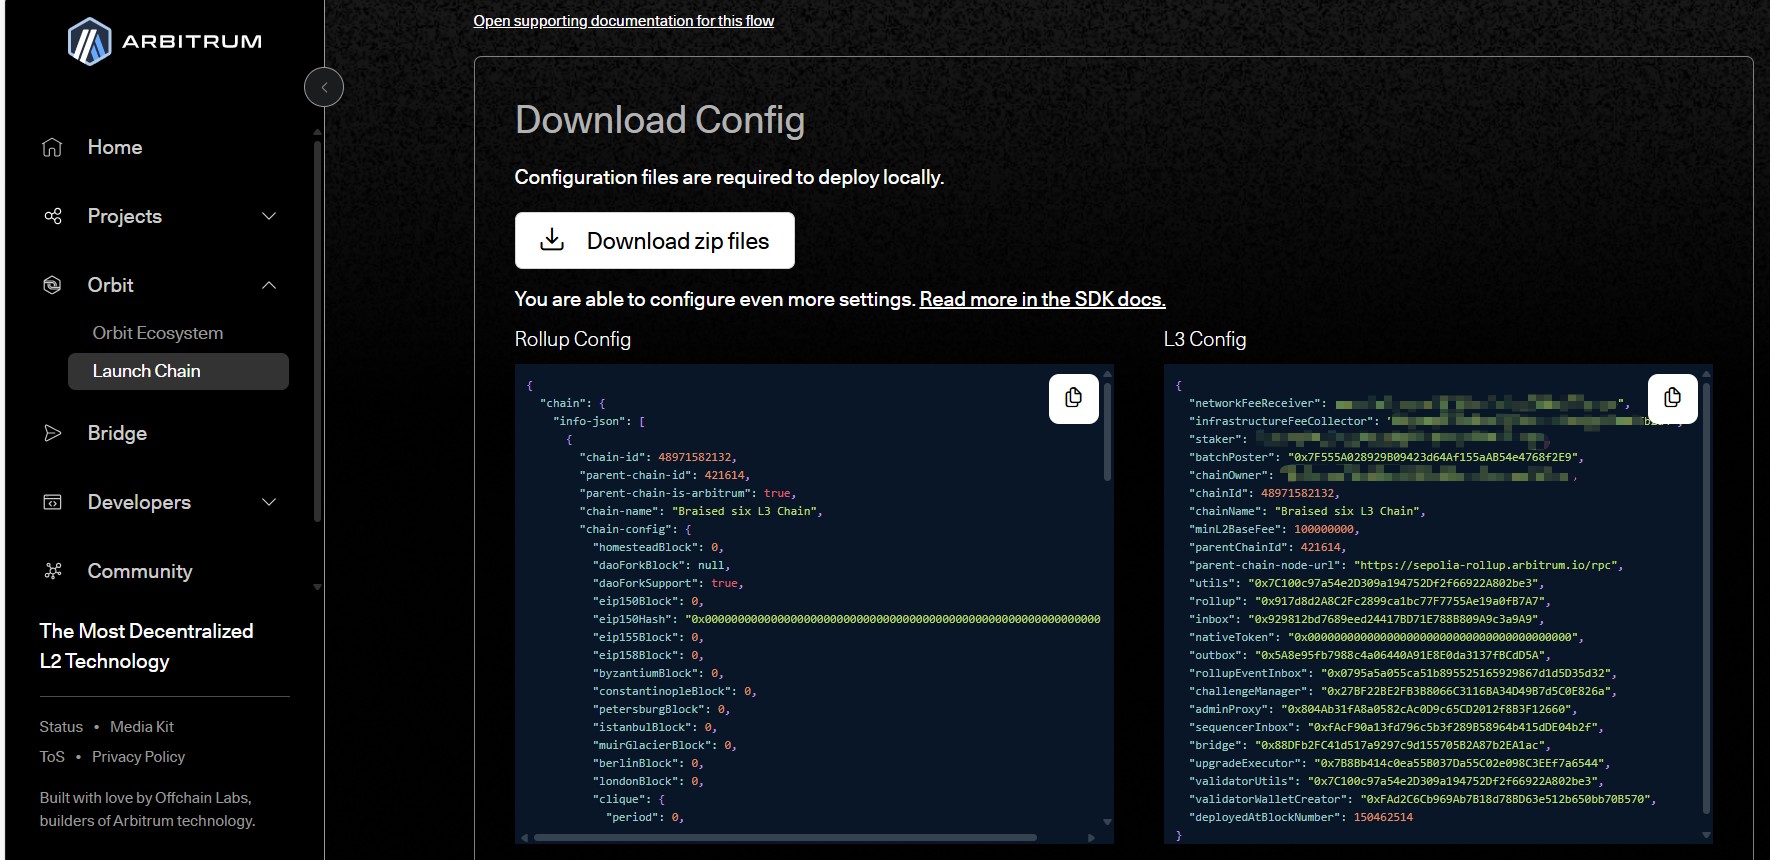Click the Rollup Config vertical scrollbar
The image size is (1770, 860).
(x=1107, y=430)
